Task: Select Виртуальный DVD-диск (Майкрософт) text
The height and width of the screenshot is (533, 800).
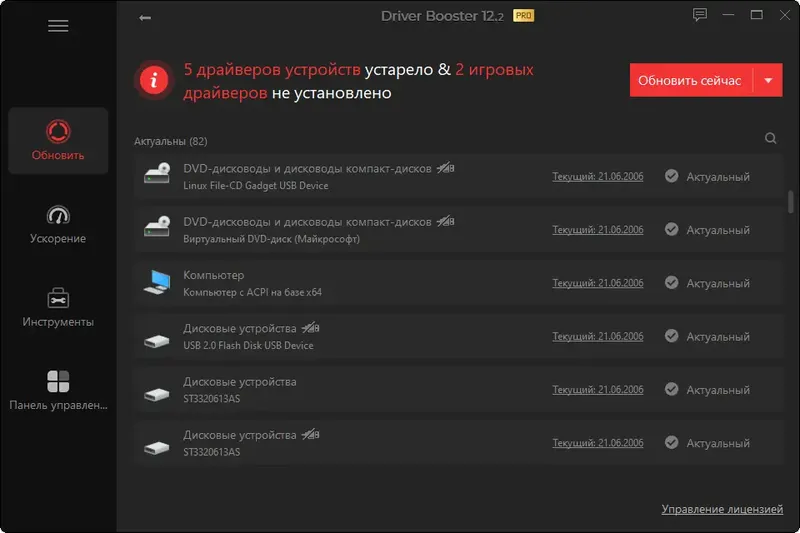Action: click(x=271, y=239)
